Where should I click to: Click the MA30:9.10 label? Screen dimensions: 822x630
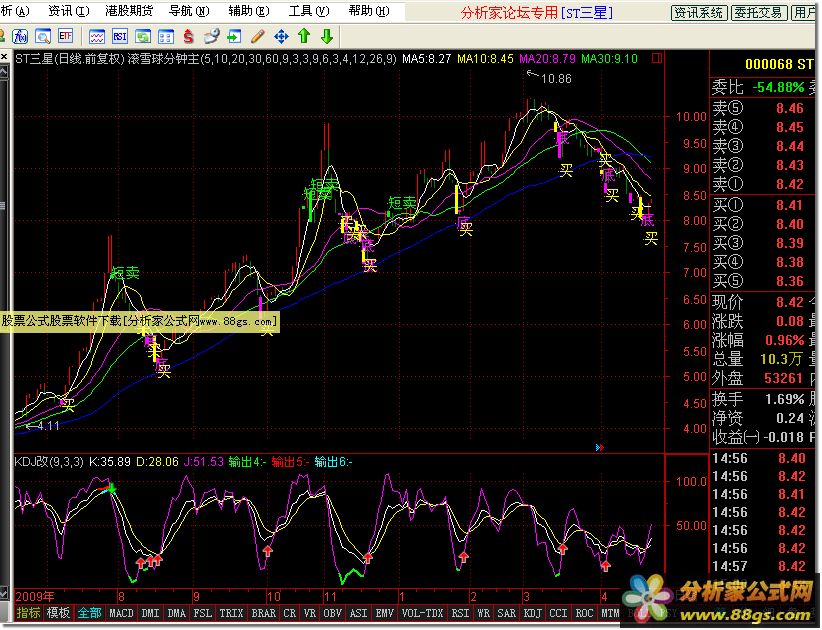pos(610,59)
